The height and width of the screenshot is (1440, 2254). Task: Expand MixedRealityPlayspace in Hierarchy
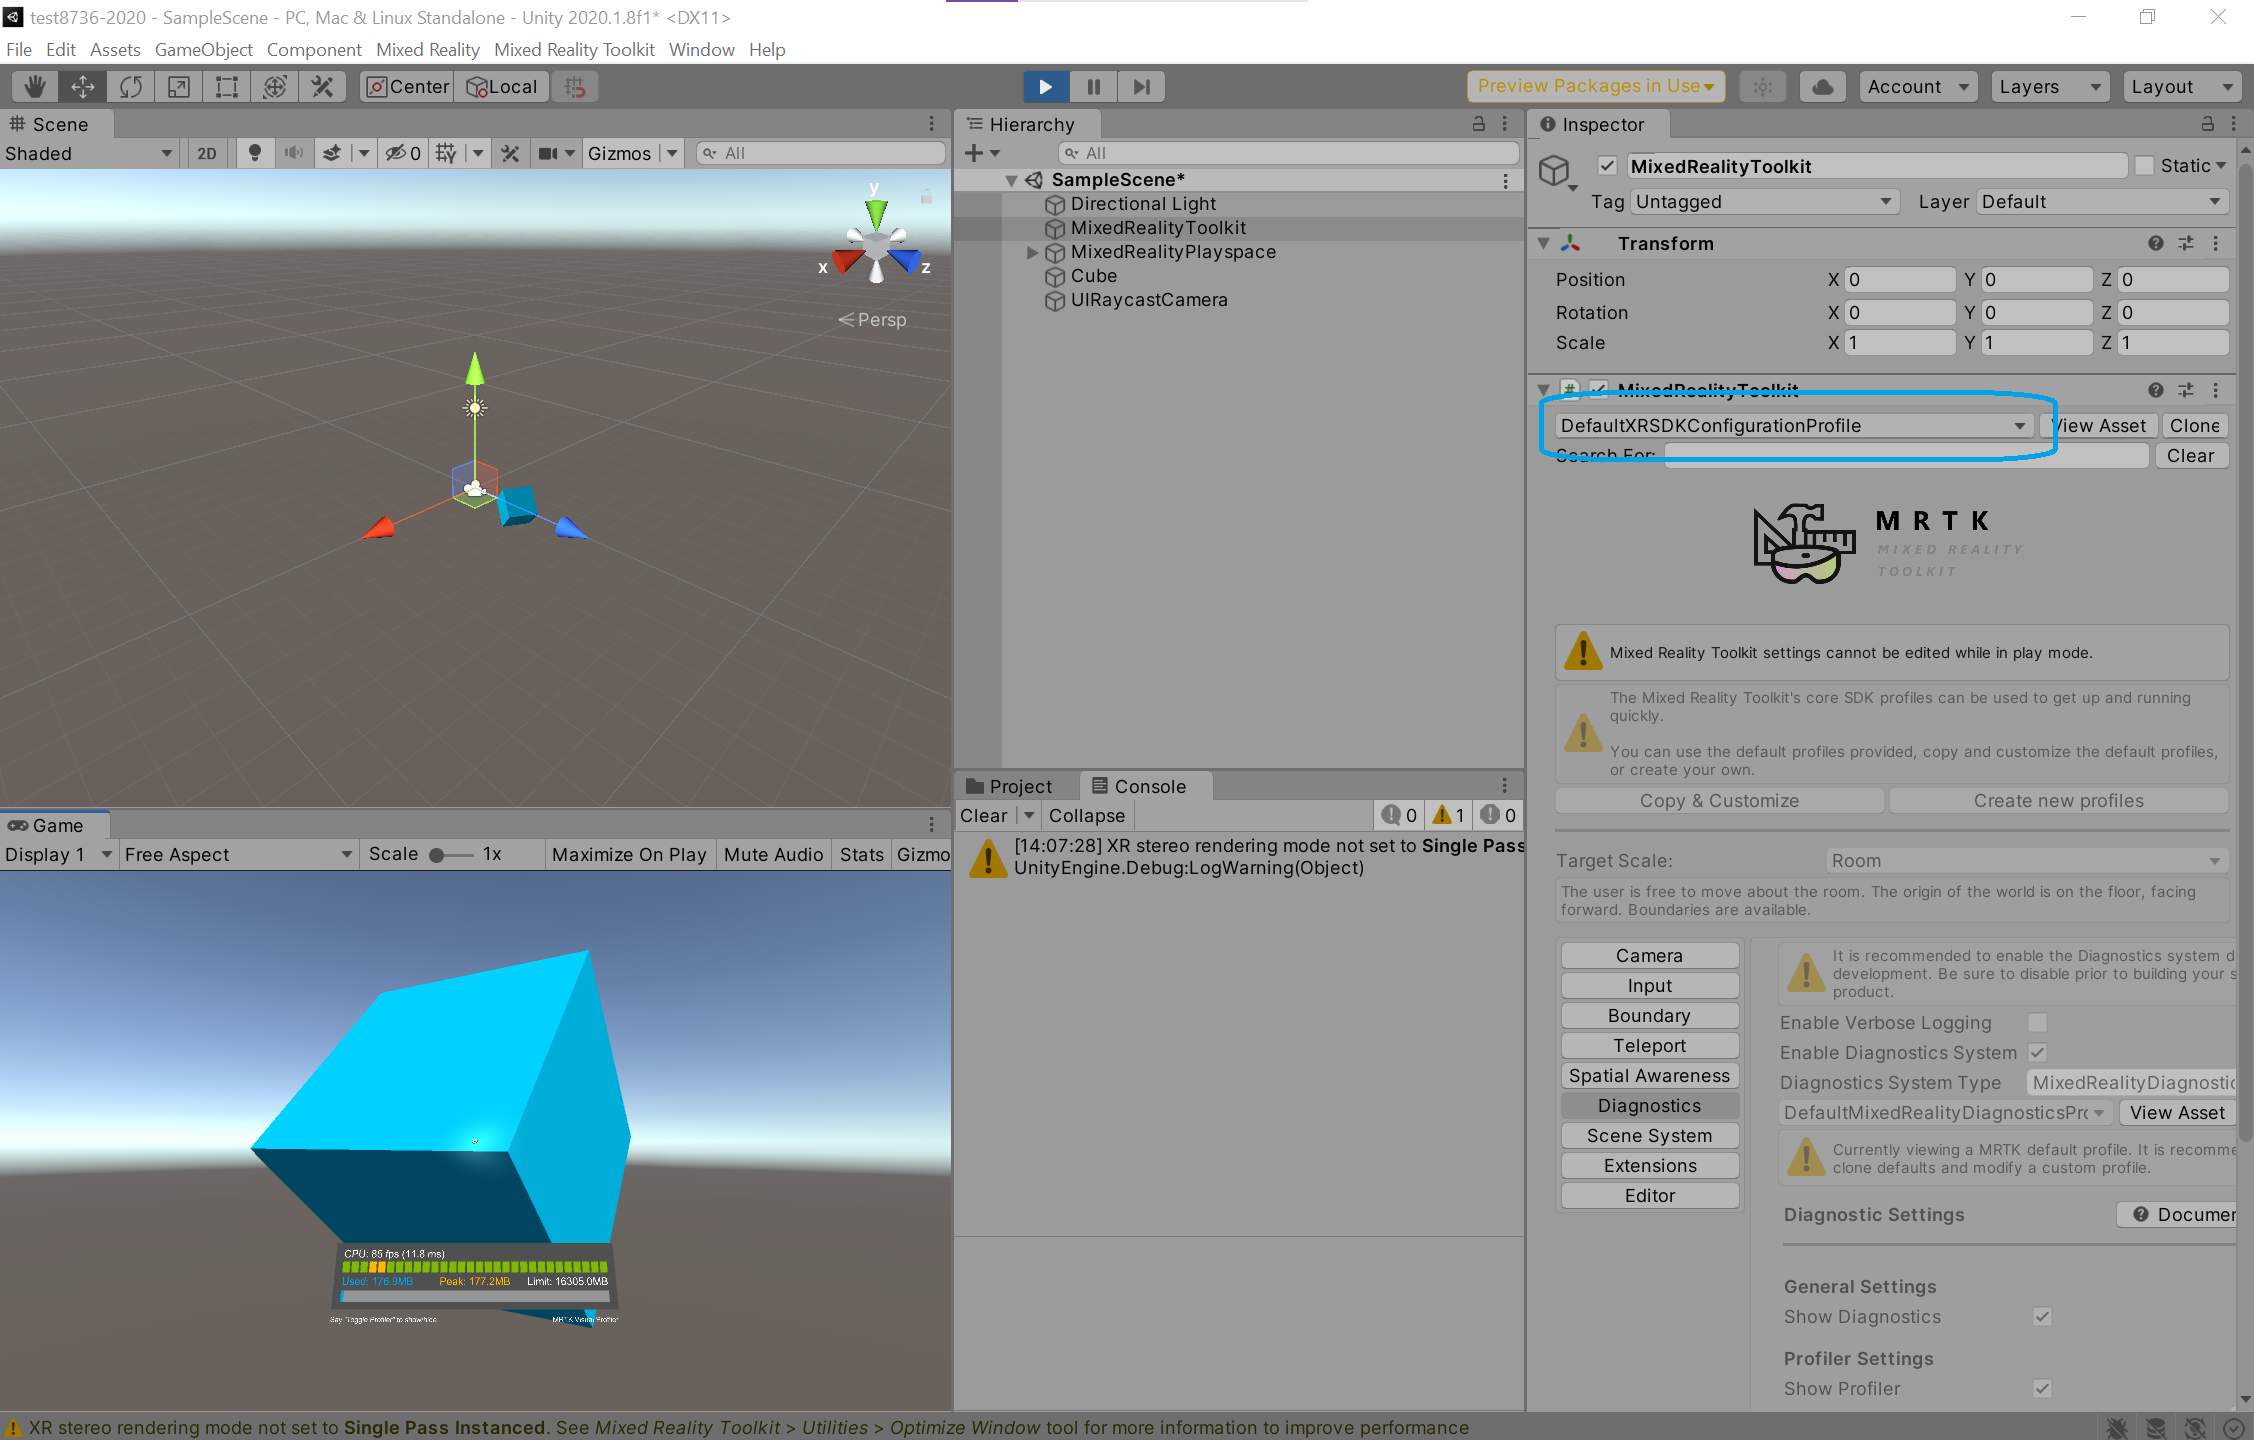point(1032,252)
